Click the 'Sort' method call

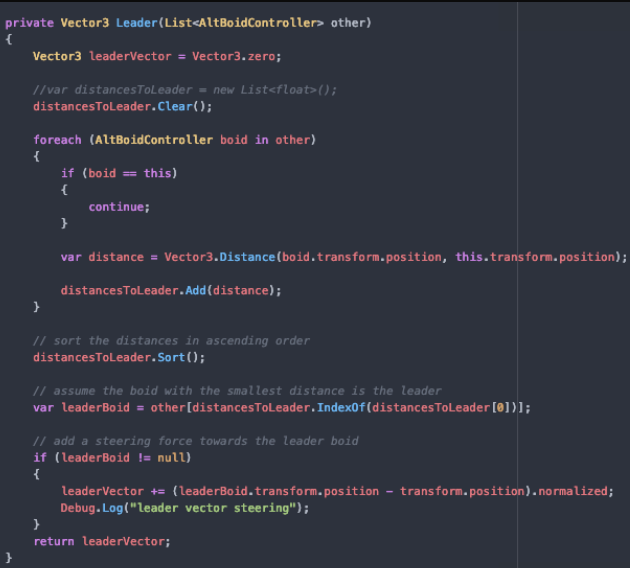click(171, 358)
